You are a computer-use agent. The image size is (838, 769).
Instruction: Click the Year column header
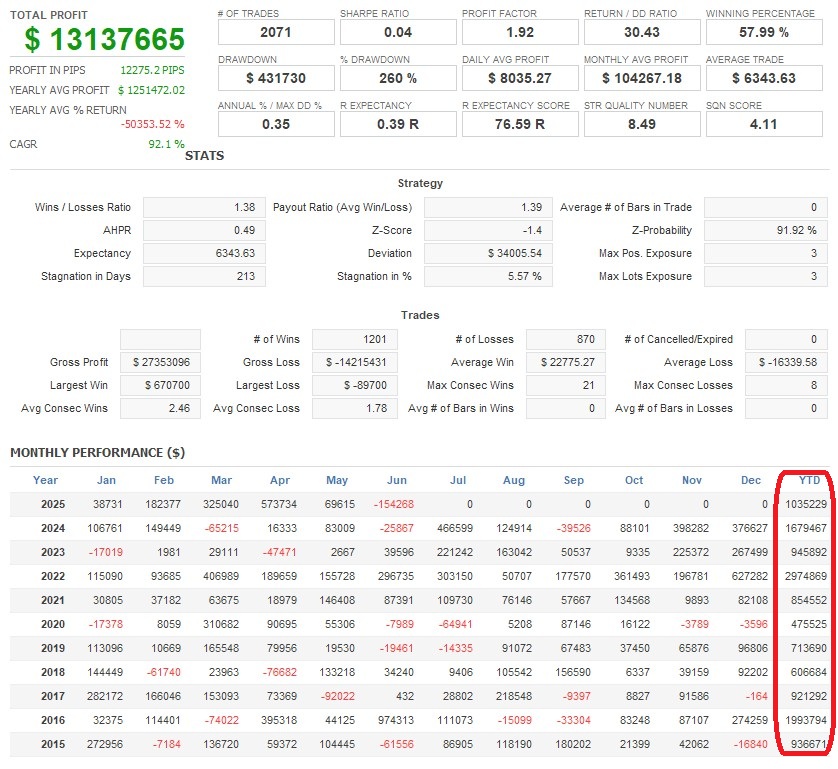tap(45, 480)
